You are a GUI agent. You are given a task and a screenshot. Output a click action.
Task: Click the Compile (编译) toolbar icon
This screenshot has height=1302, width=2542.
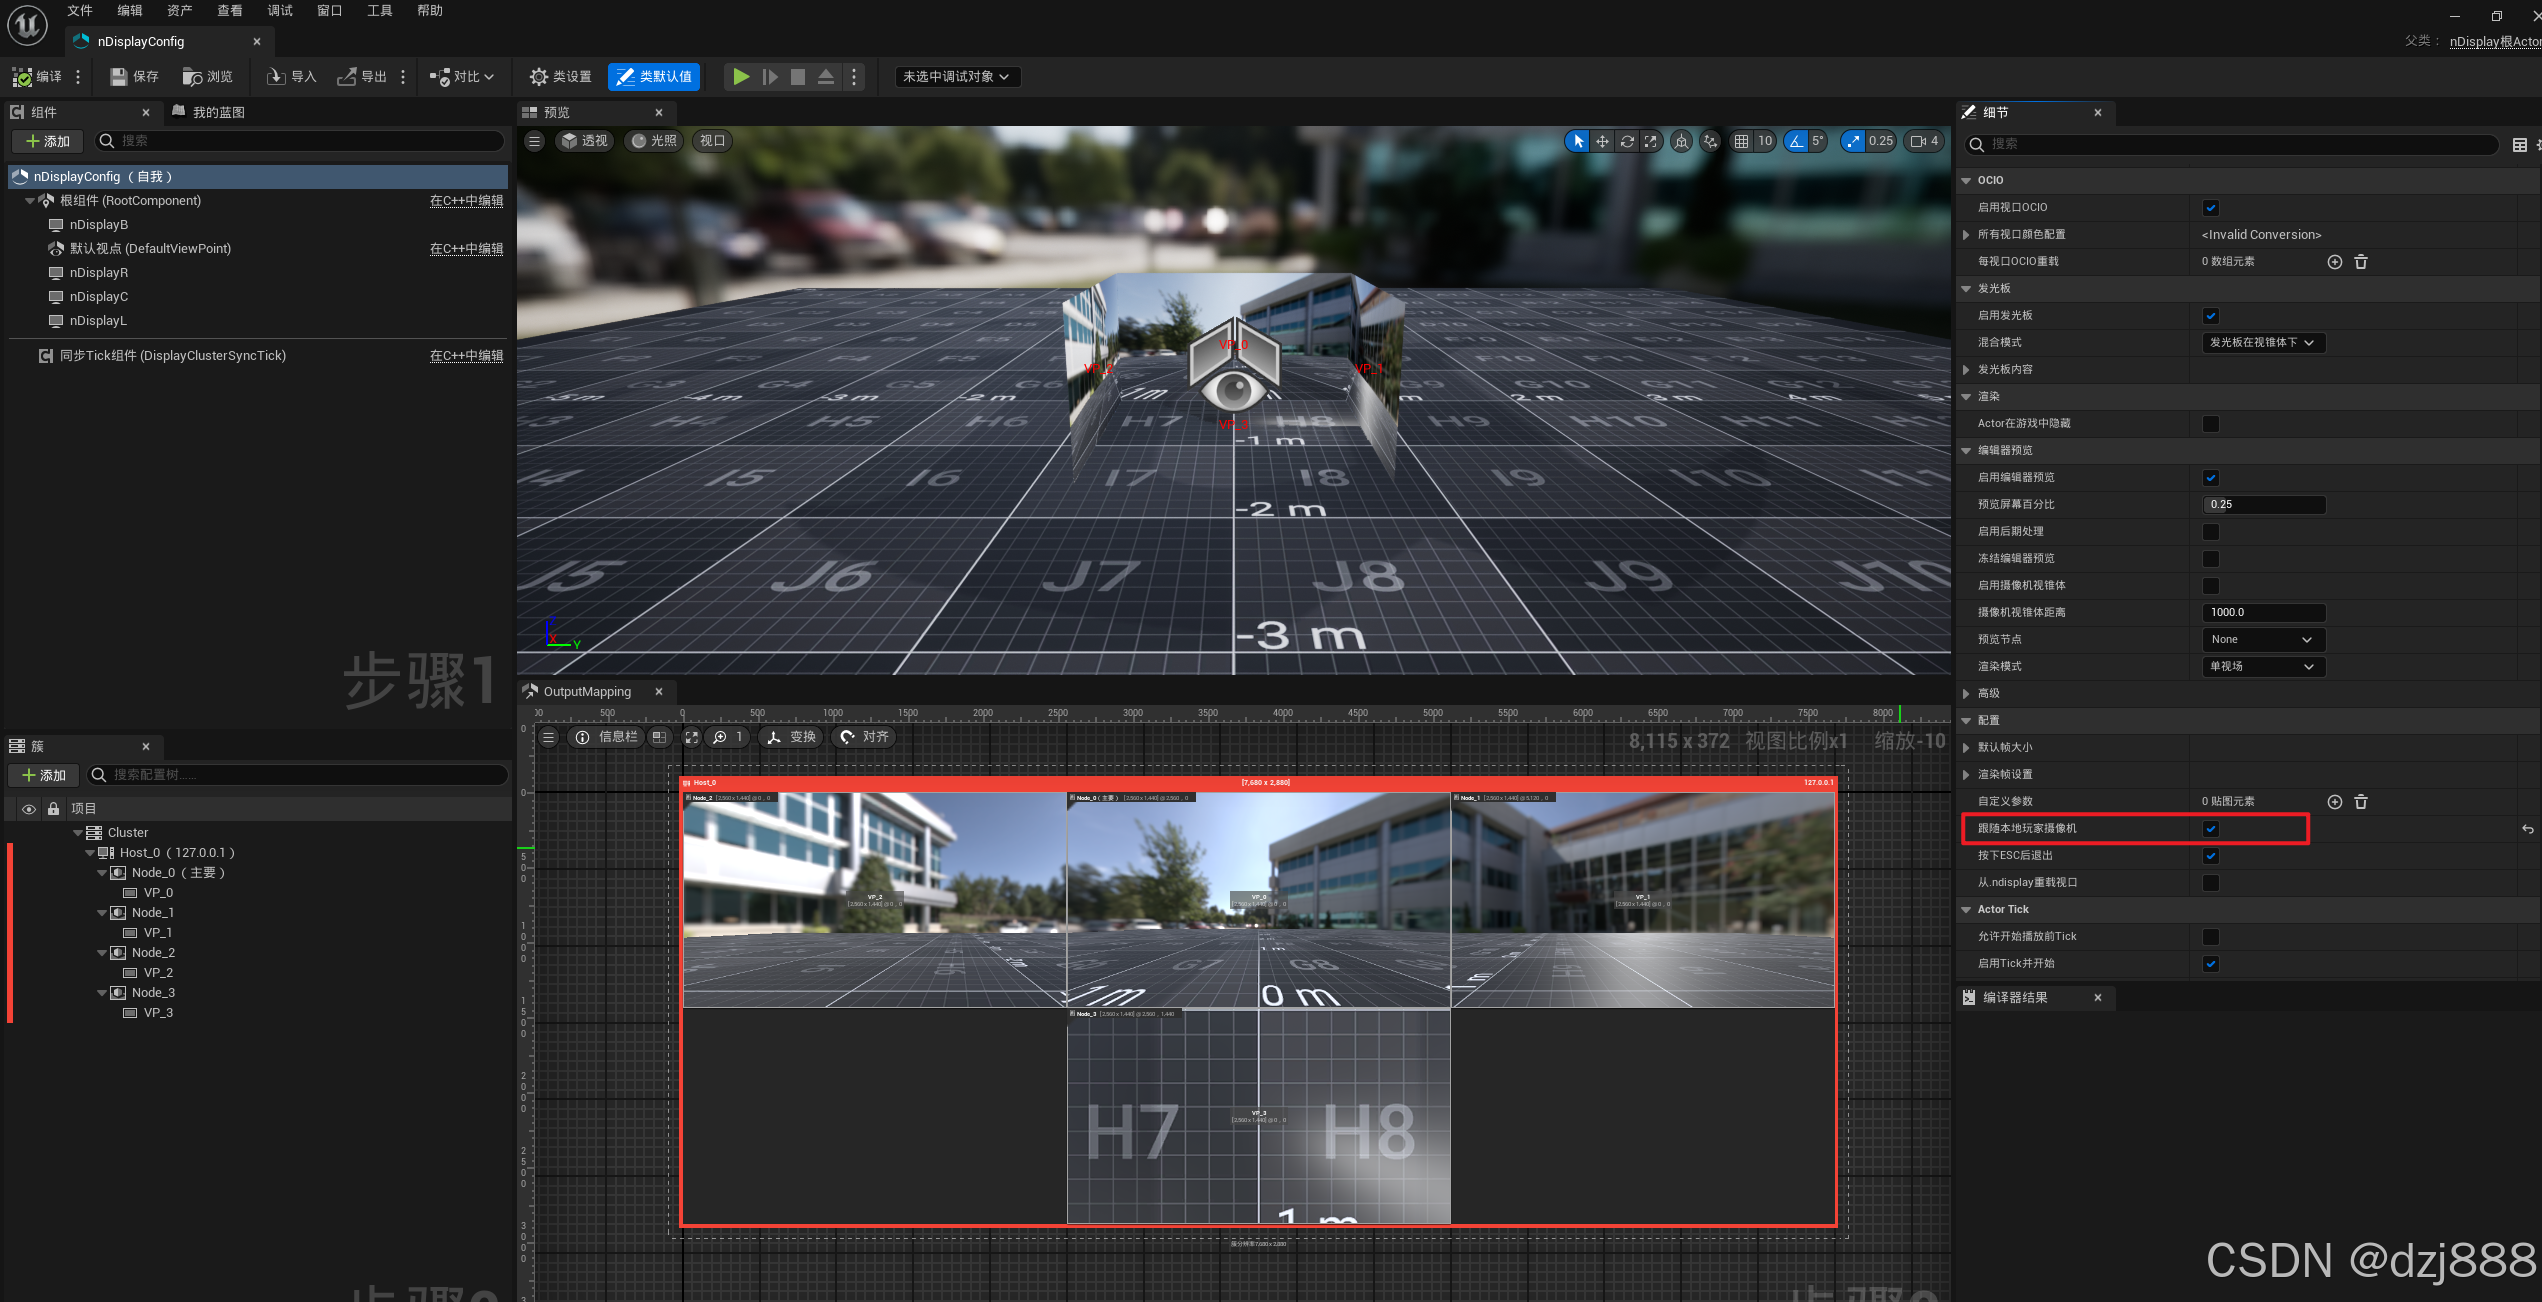(x=23, y=77)
